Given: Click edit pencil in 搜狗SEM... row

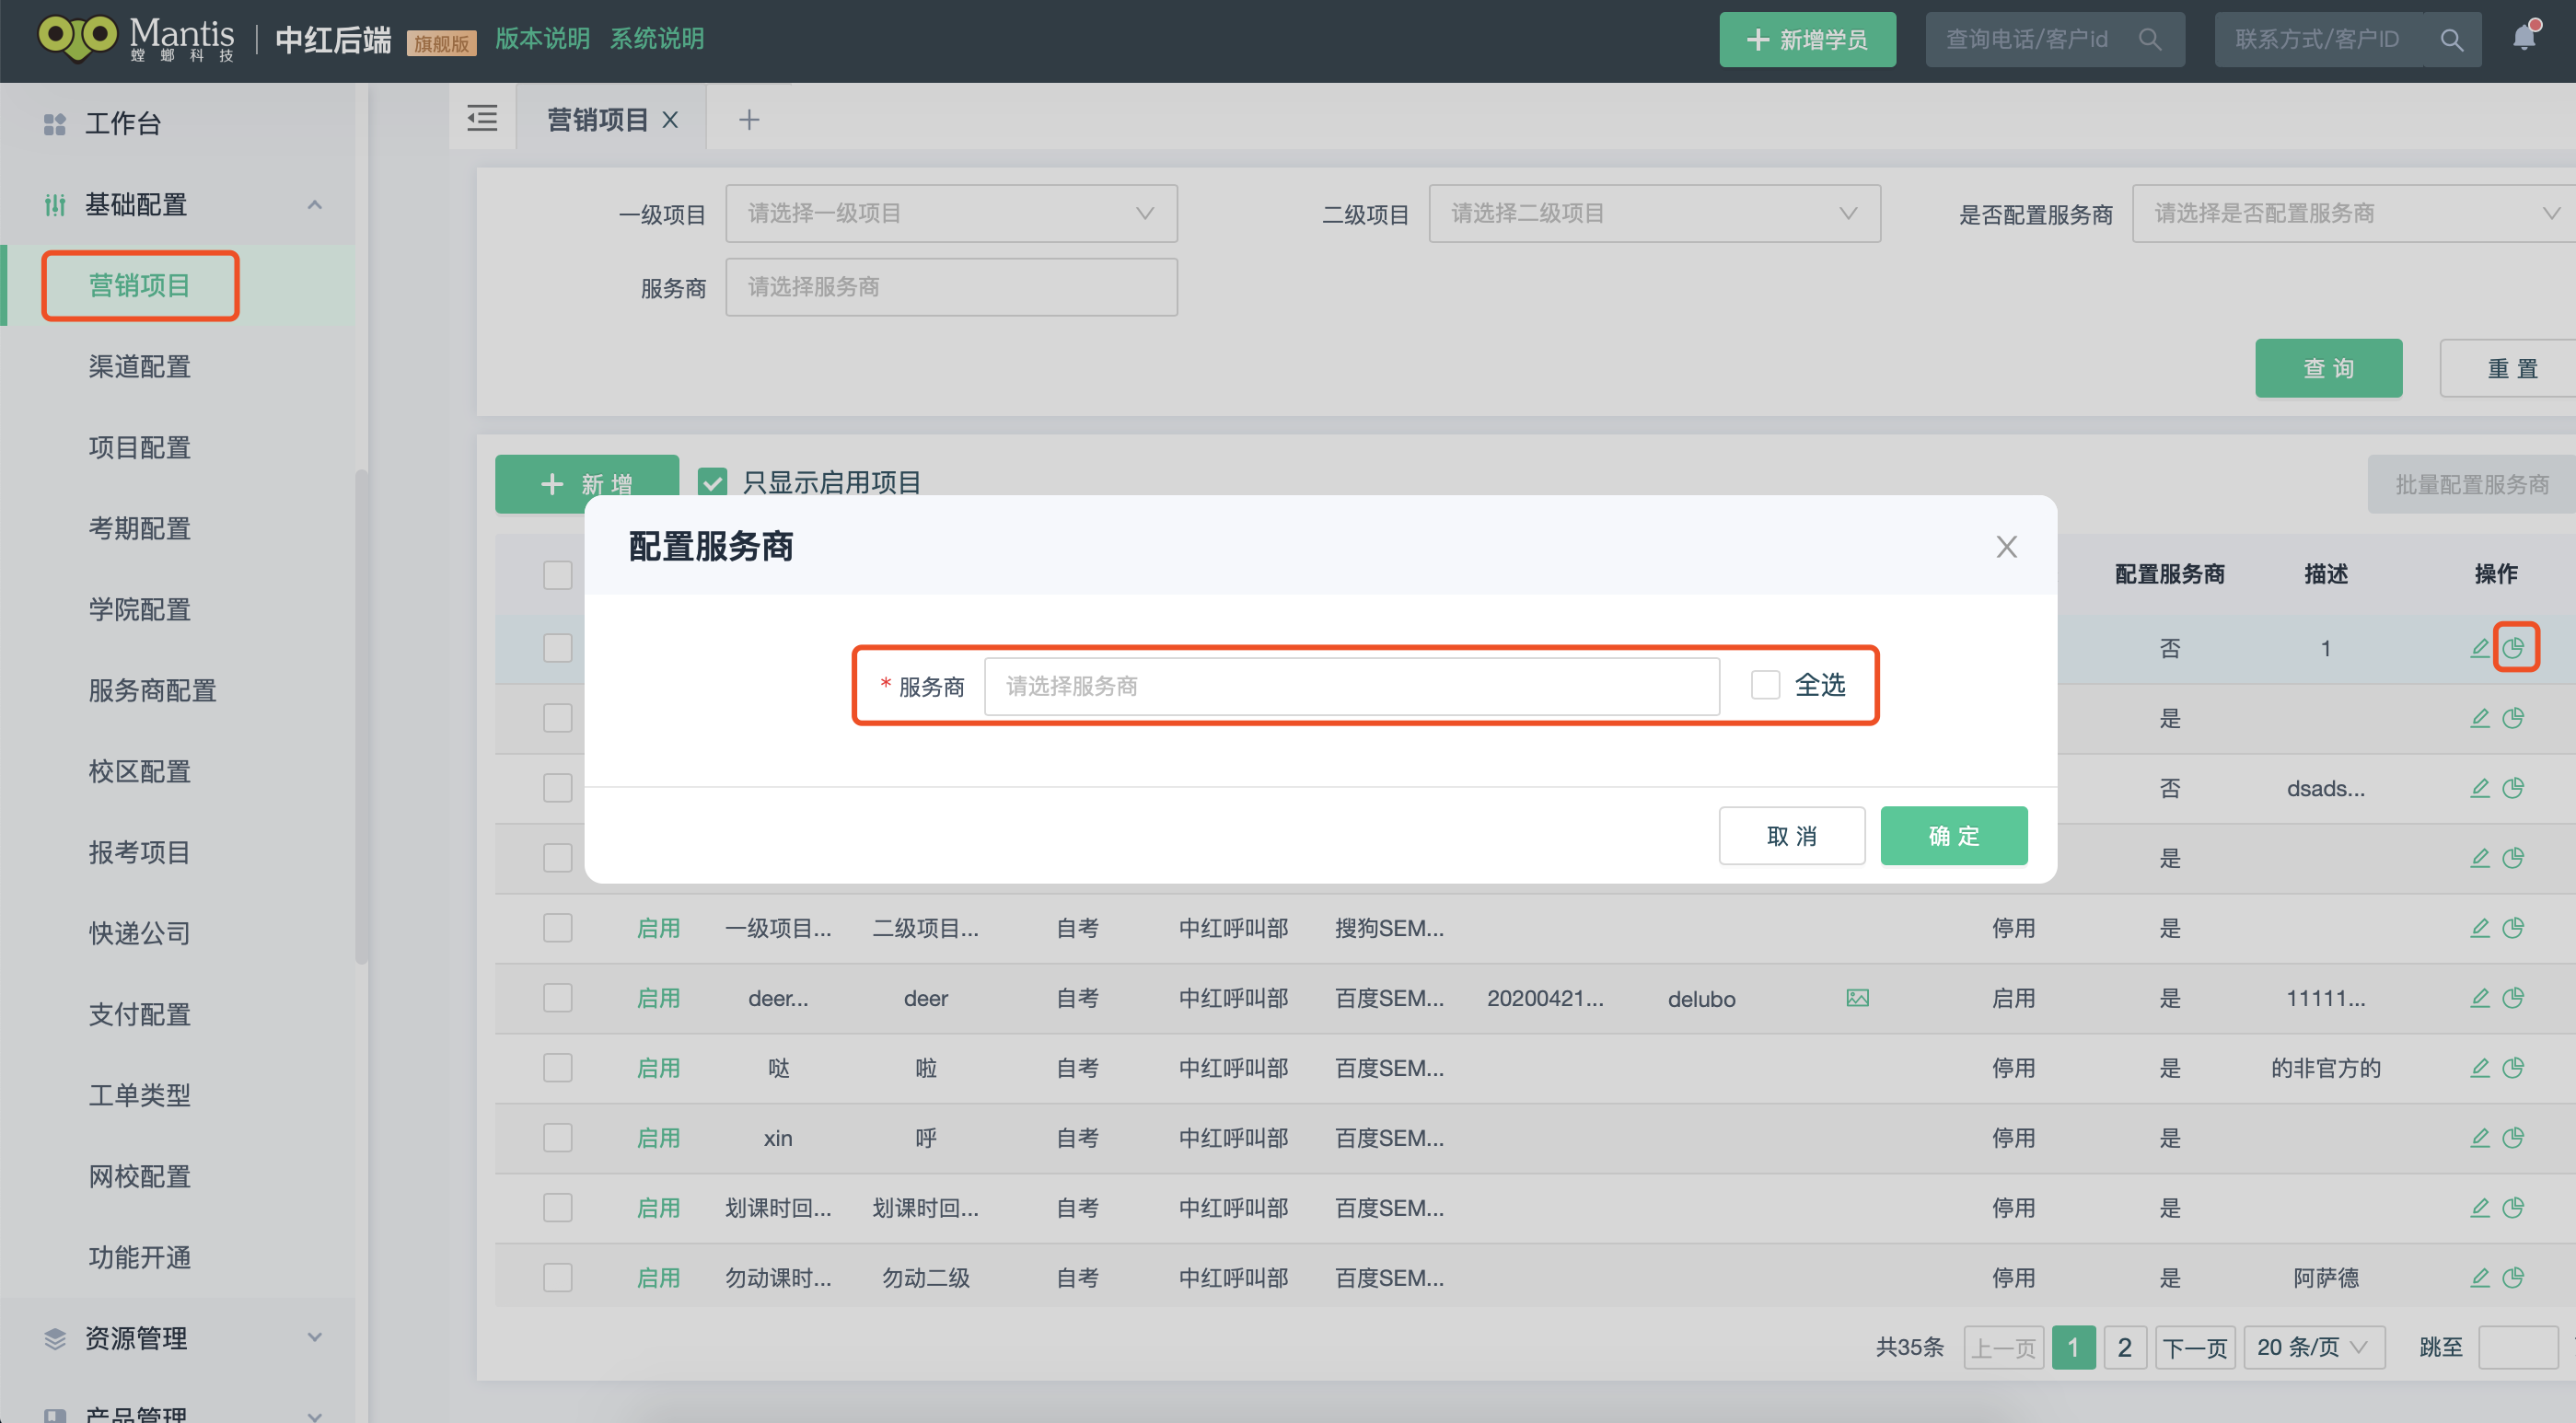Looking at the screenshot, I should coord(2479,928).
